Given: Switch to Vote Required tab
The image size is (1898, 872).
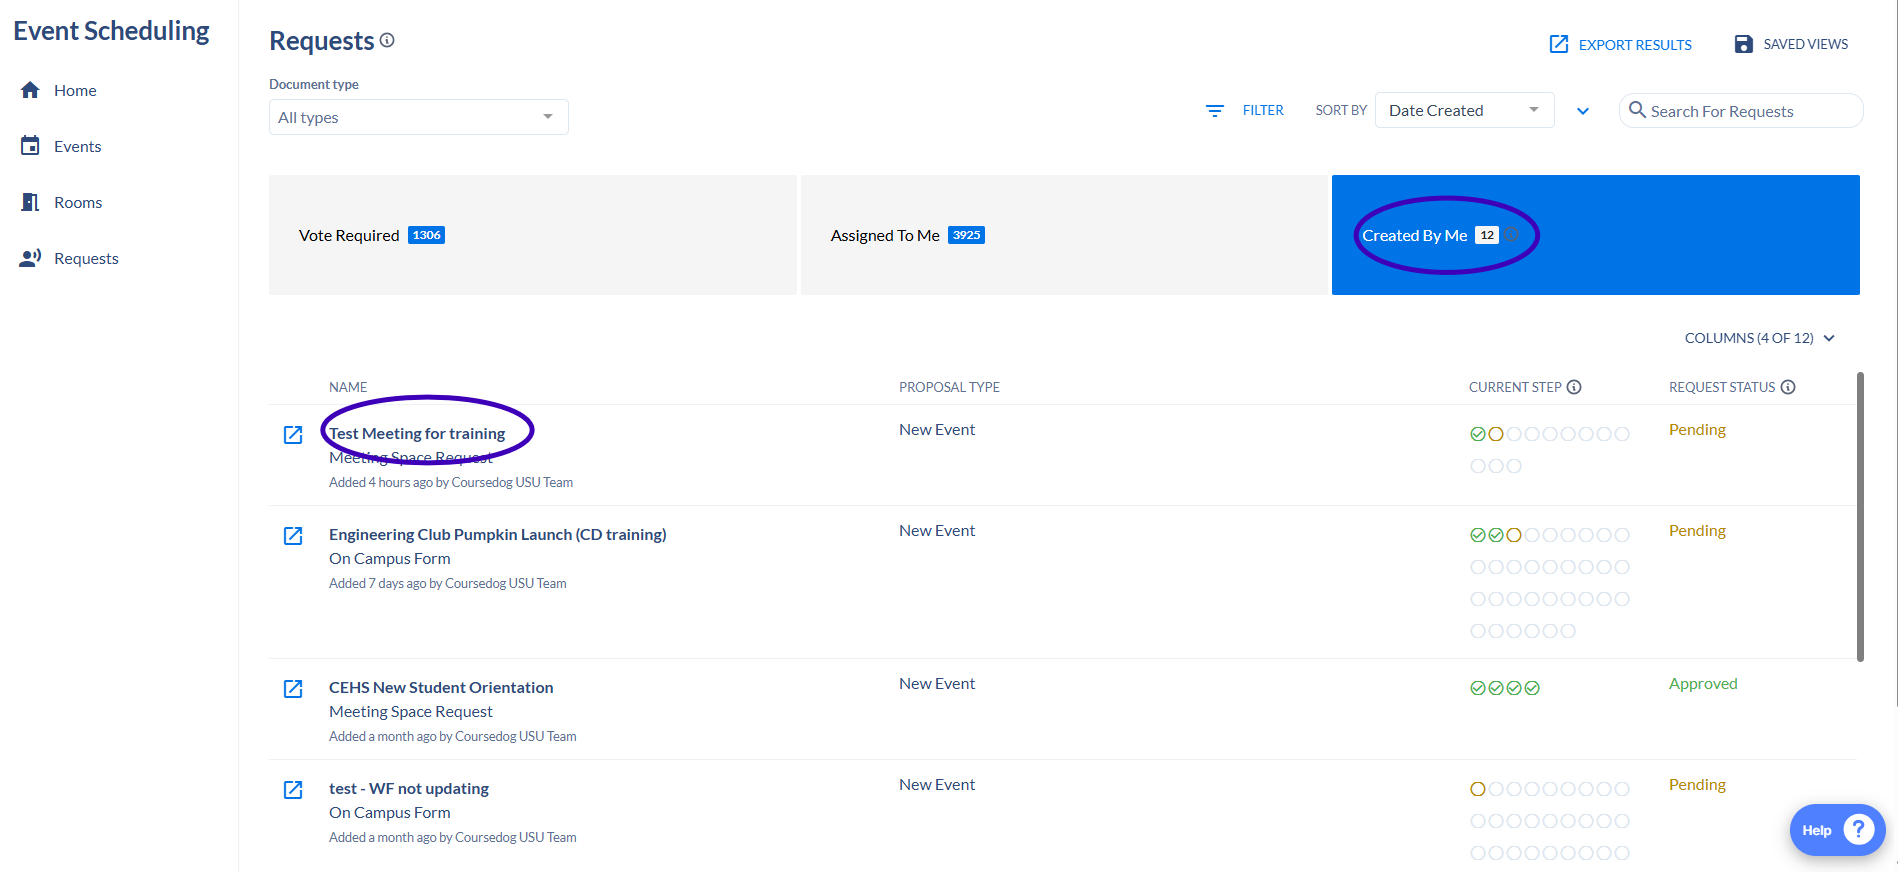Looking at the screenshot, I should click(x=532, y=235).
